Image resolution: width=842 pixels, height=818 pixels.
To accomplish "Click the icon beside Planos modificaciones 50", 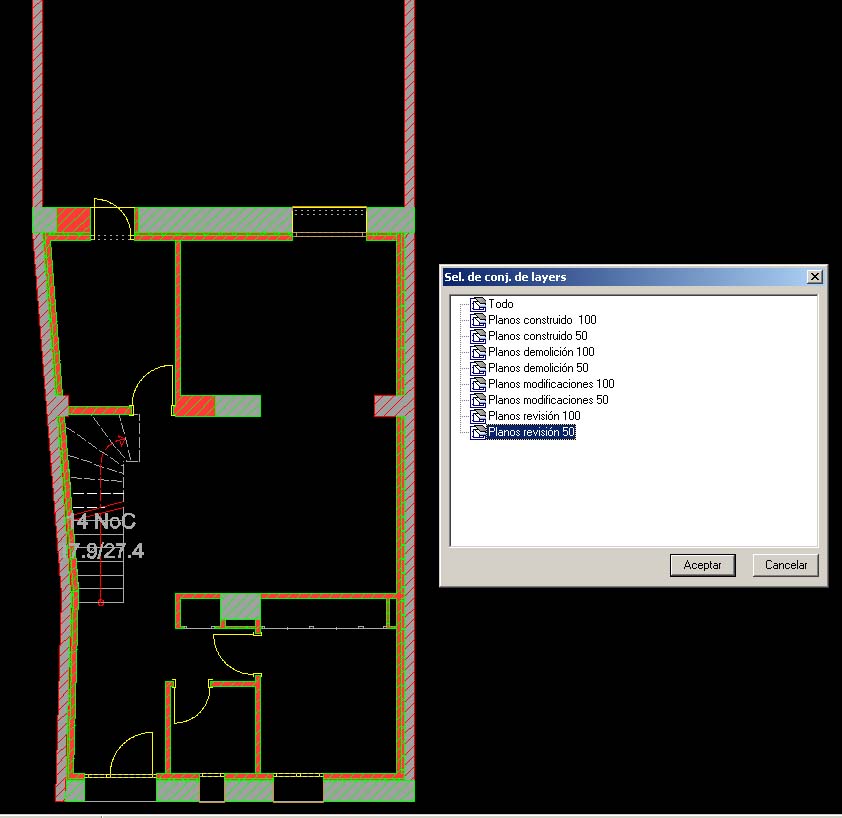I will (478, 401).
